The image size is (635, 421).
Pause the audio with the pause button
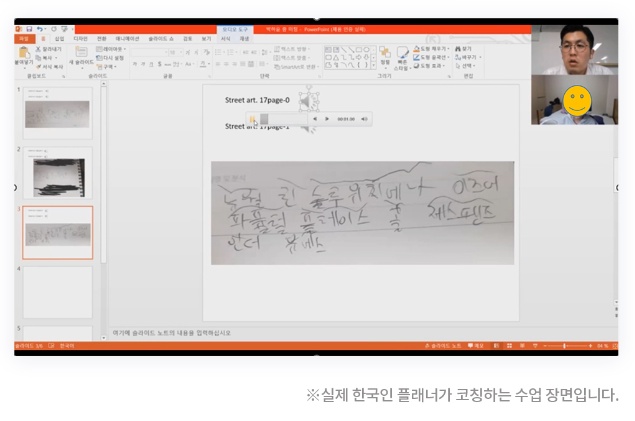coord(252,119)
